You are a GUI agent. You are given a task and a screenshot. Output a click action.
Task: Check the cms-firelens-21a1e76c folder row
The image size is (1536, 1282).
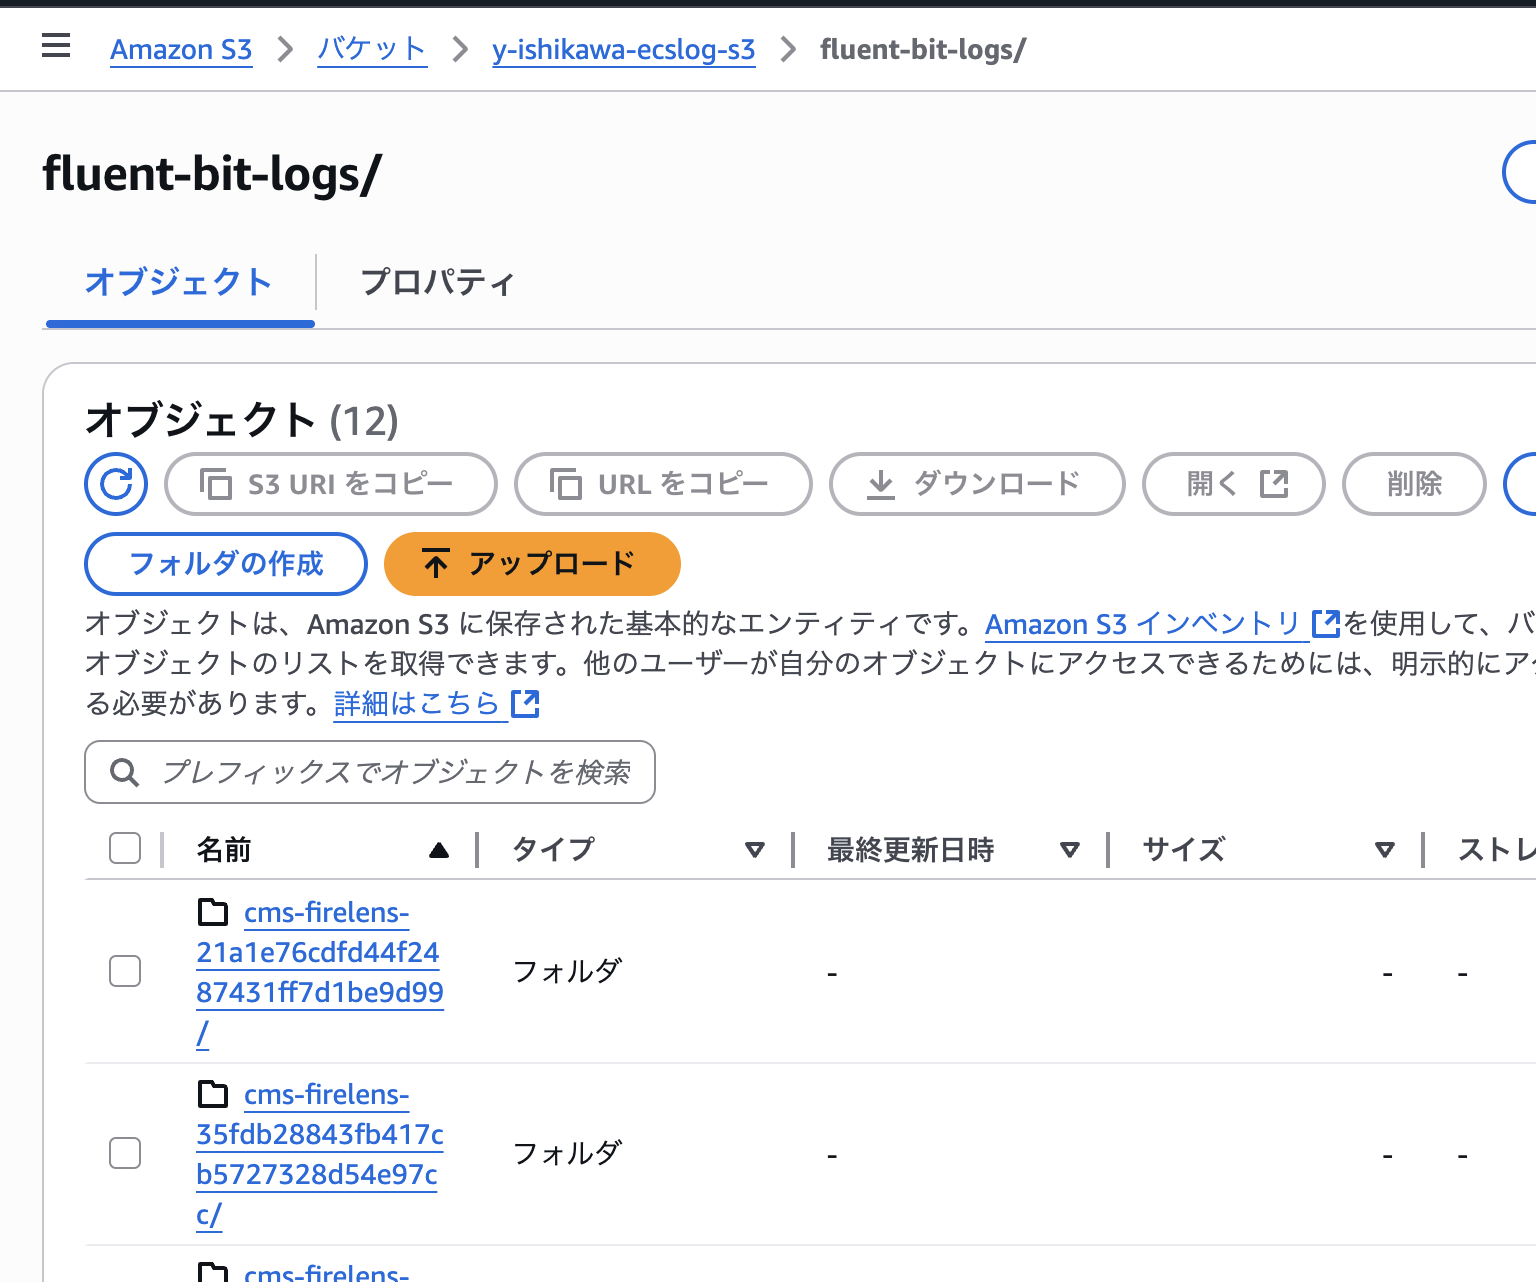125,971
